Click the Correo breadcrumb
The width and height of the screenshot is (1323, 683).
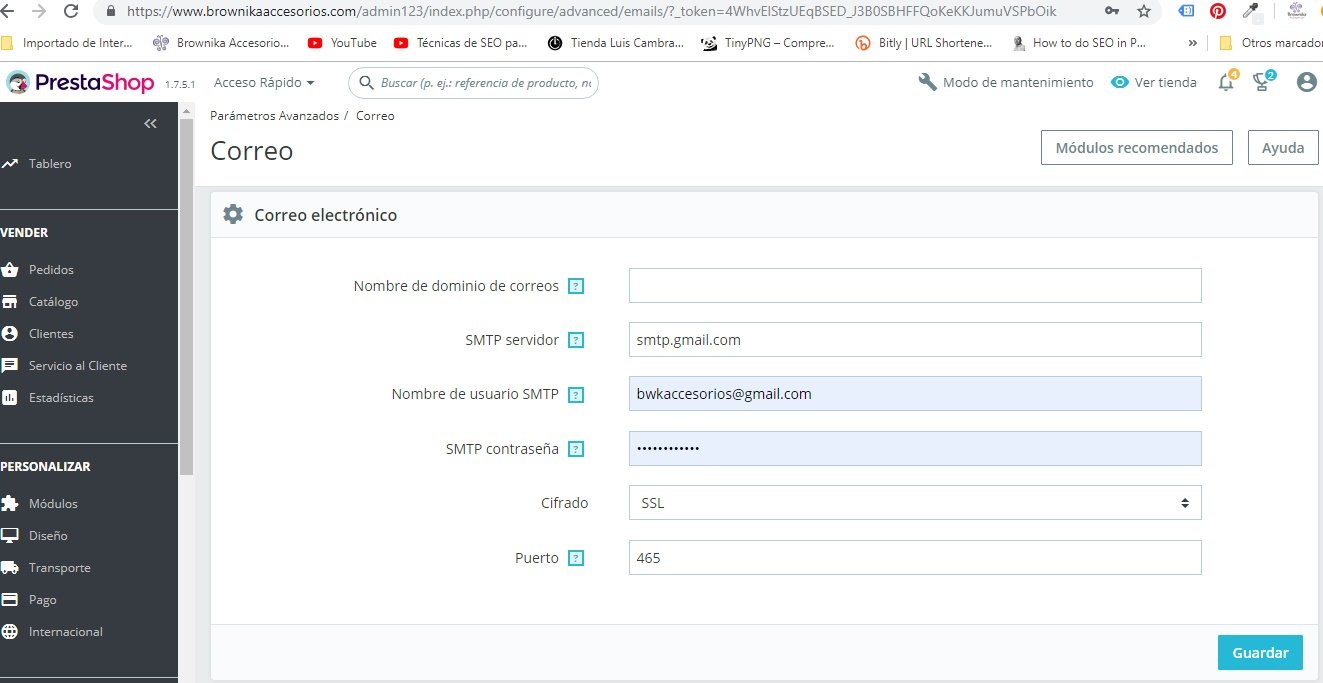(375, 116)
